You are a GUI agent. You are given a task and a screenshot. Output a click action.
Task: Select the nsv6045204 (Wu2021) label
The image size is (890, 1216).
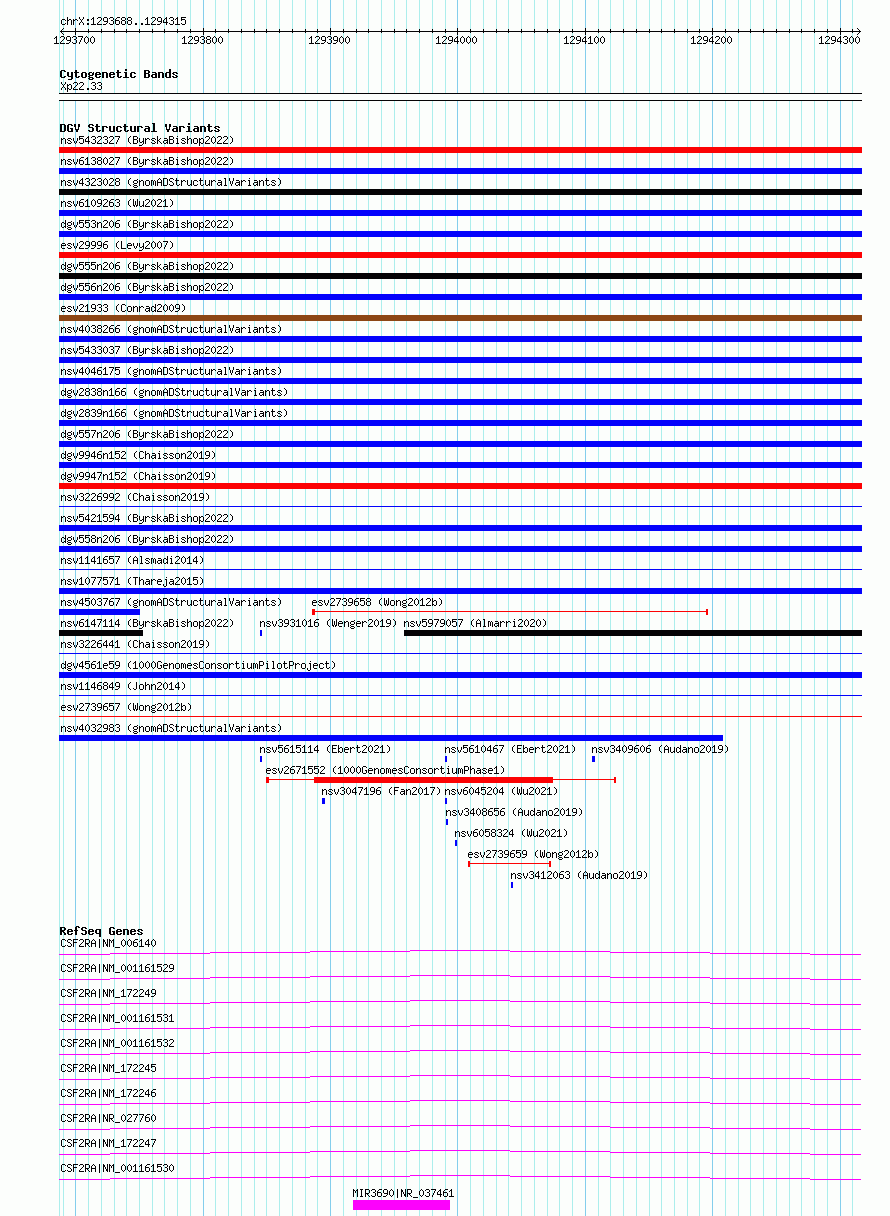[502, 791]
